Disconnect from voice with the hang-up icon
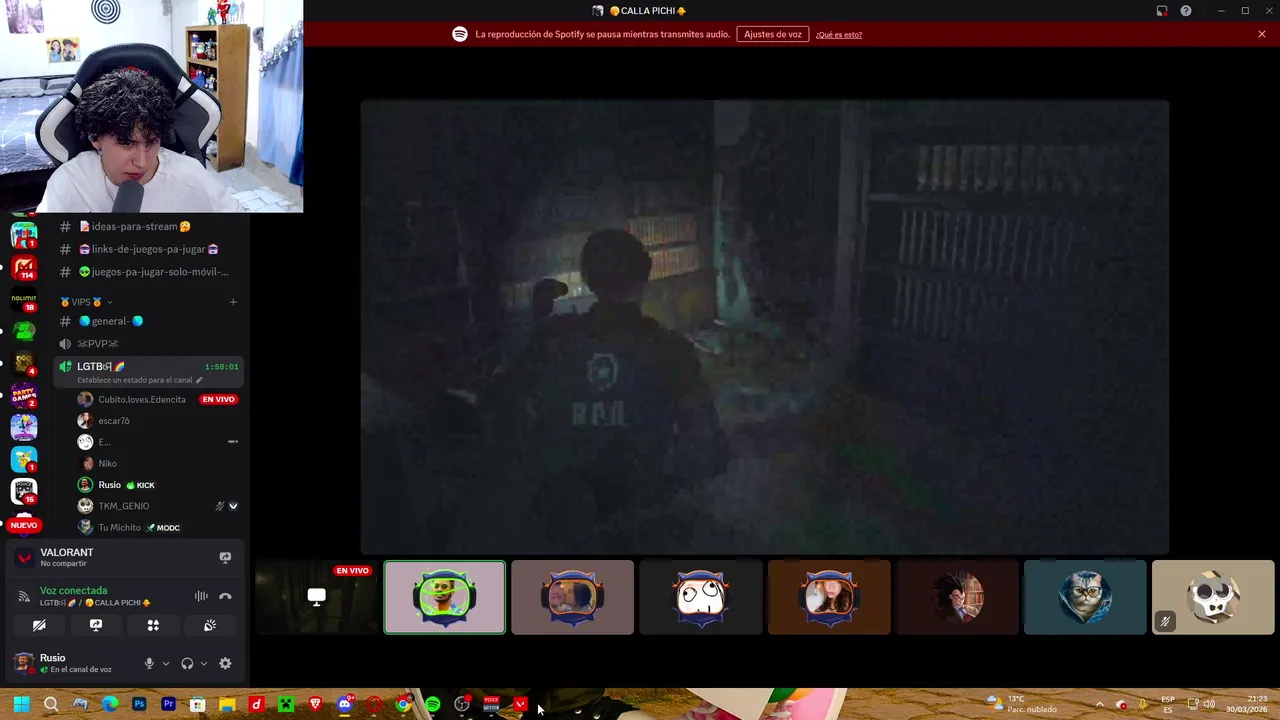 (x=225, y=596)
